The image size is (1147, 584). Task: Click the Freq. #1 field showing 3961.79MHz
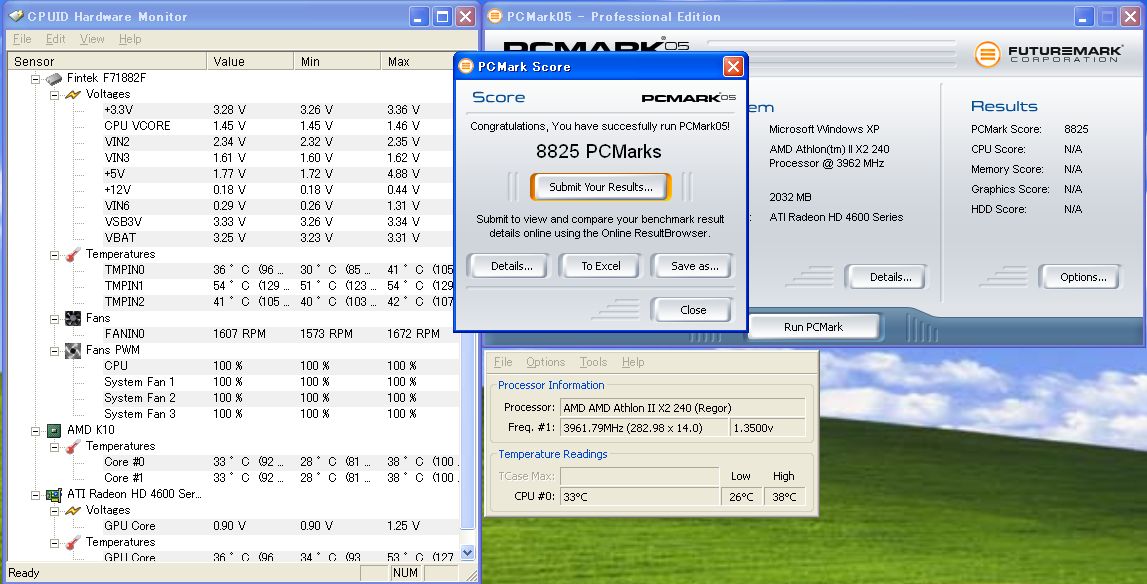(x=644, y=428)
